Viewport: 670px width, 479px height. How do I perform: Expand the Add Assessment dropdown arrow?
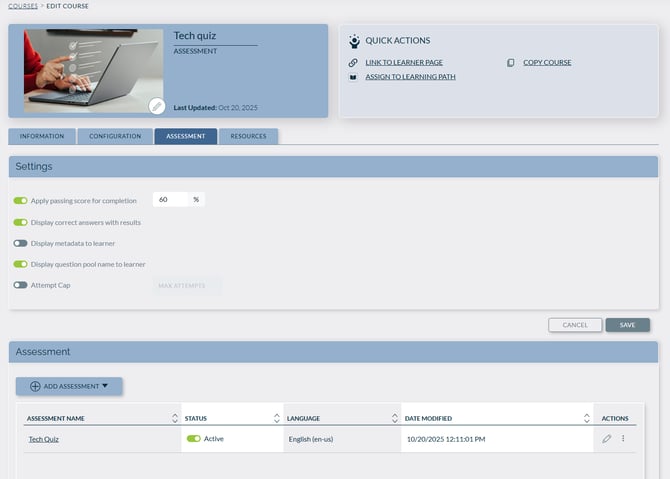coord(105,386)
